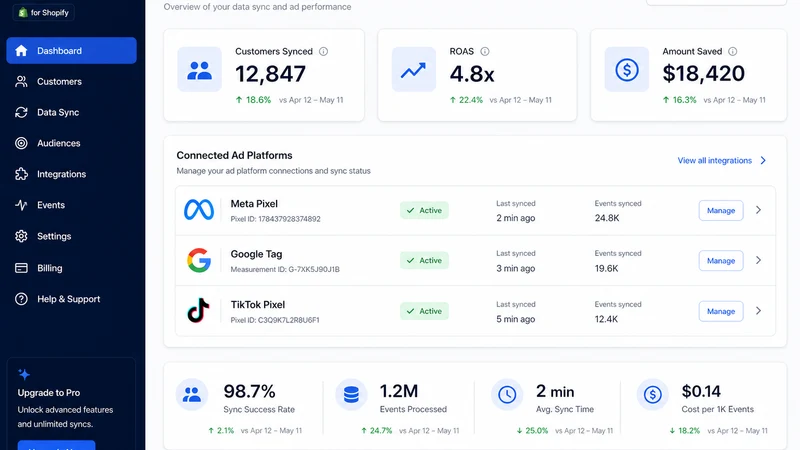Click the database icon for Events Processed
The image size is (800, 450).
351,394
